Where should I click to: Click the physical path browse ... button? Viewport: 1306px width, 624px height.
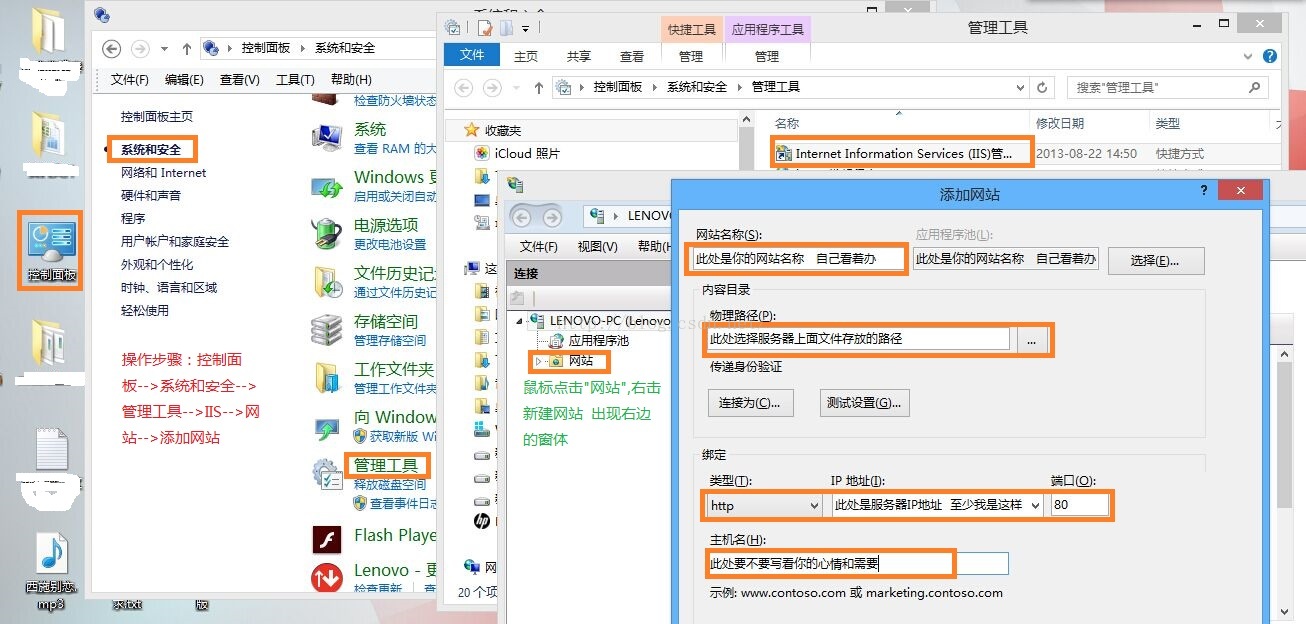click(x=1032, y=340)
